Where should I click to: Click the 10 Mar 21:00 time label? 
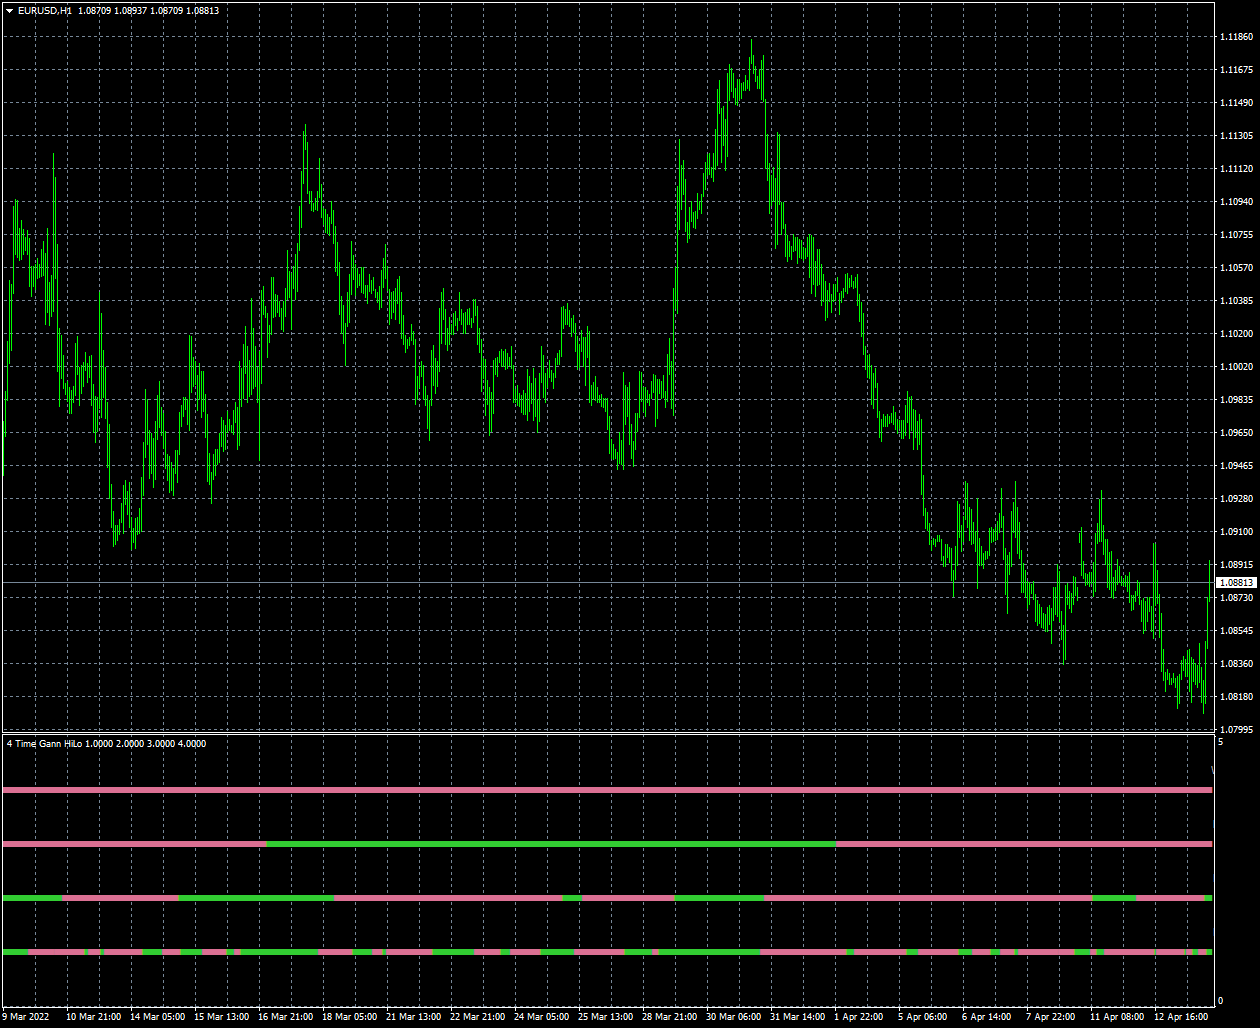click(x=94, y=1017)
